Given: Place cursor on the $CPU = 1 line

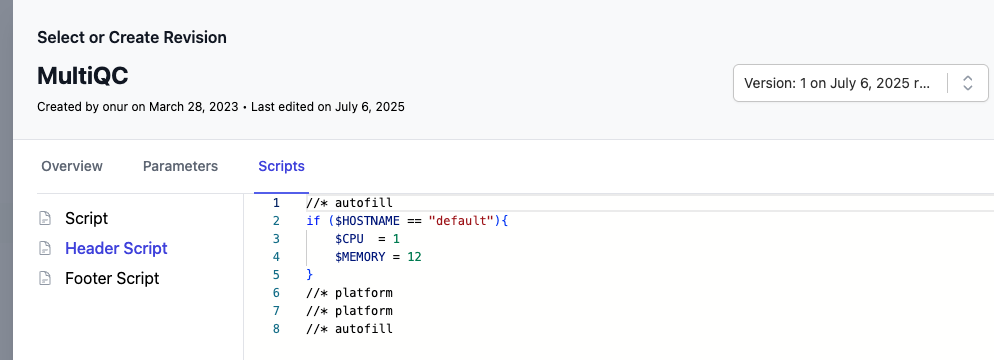Looking at the screenshot, I should (x=368, y=239).
